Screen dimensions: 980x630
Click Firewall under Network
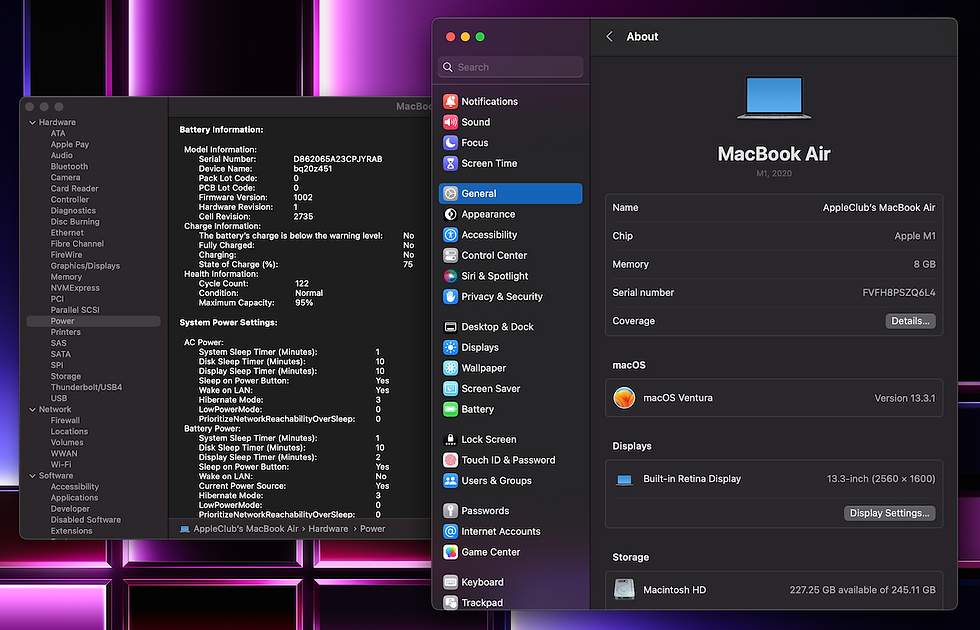point(65,420)
